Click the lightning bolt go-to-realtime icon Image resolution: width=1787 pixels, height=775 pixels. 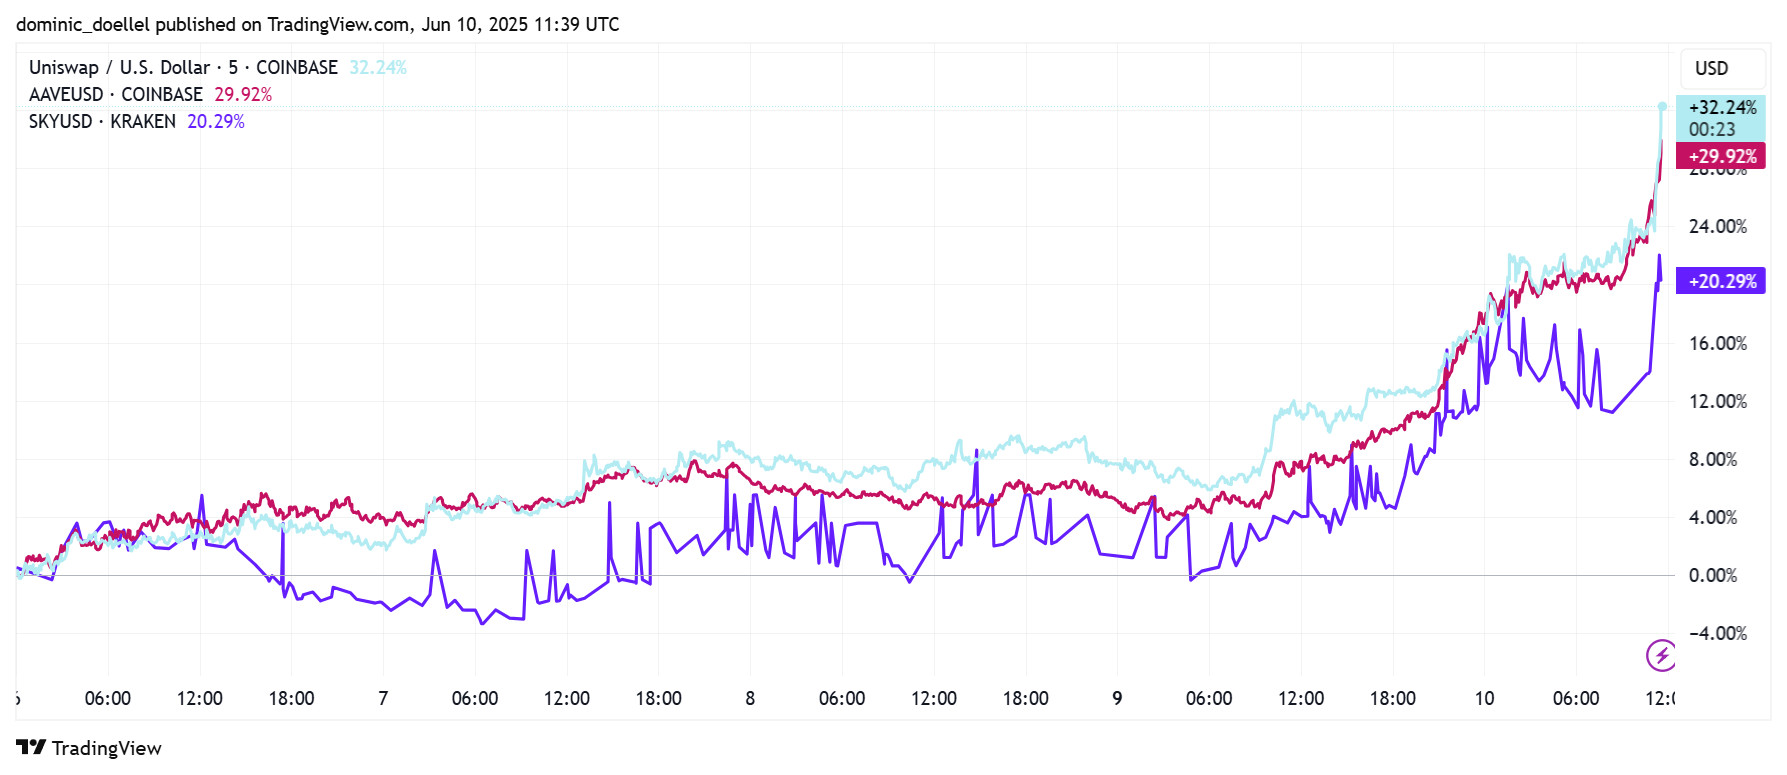coord(1661,656)
